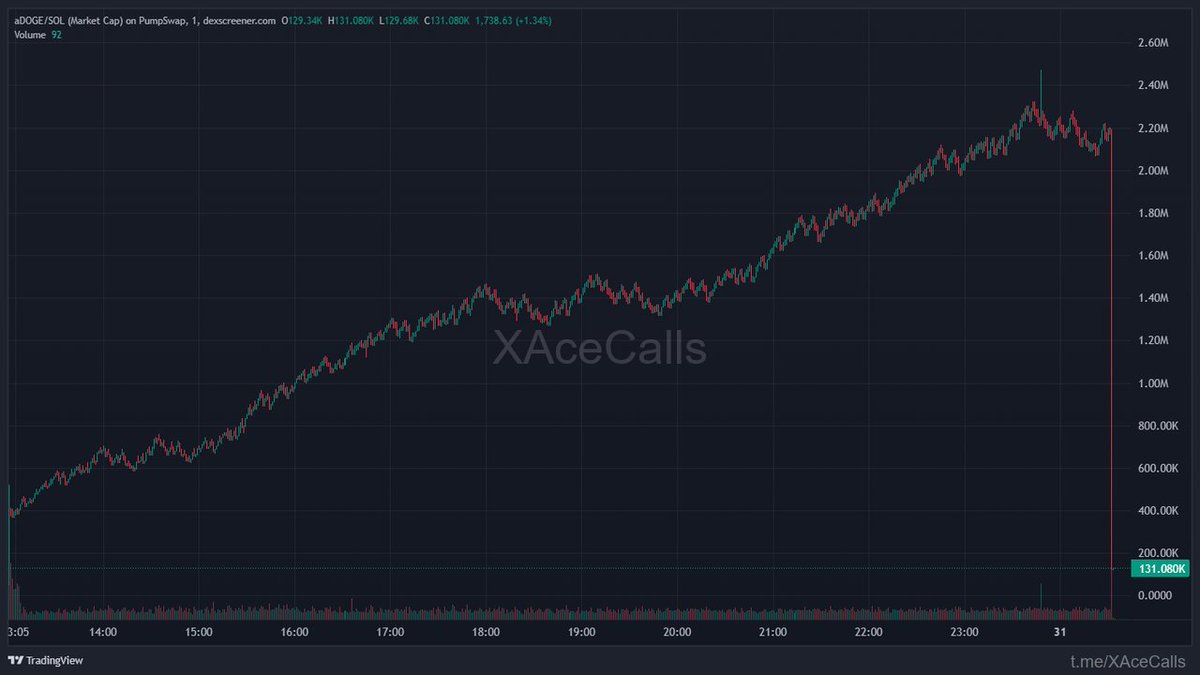
Task: Click the 15:00 time axis label
Action: point(198,632)
